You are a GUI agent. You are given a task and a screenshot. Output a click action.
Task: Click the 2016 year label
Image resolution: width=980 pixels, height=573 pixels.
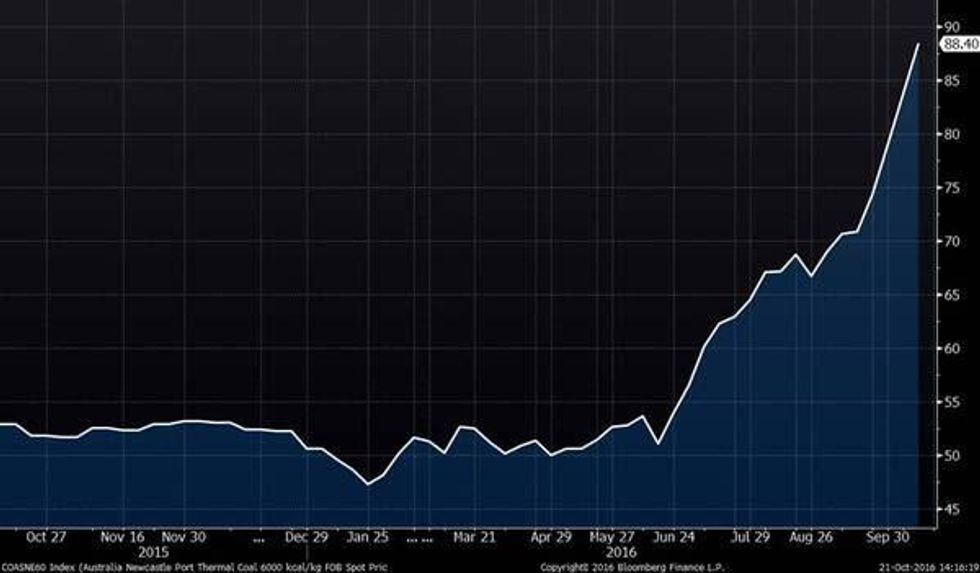coord(623,551)
